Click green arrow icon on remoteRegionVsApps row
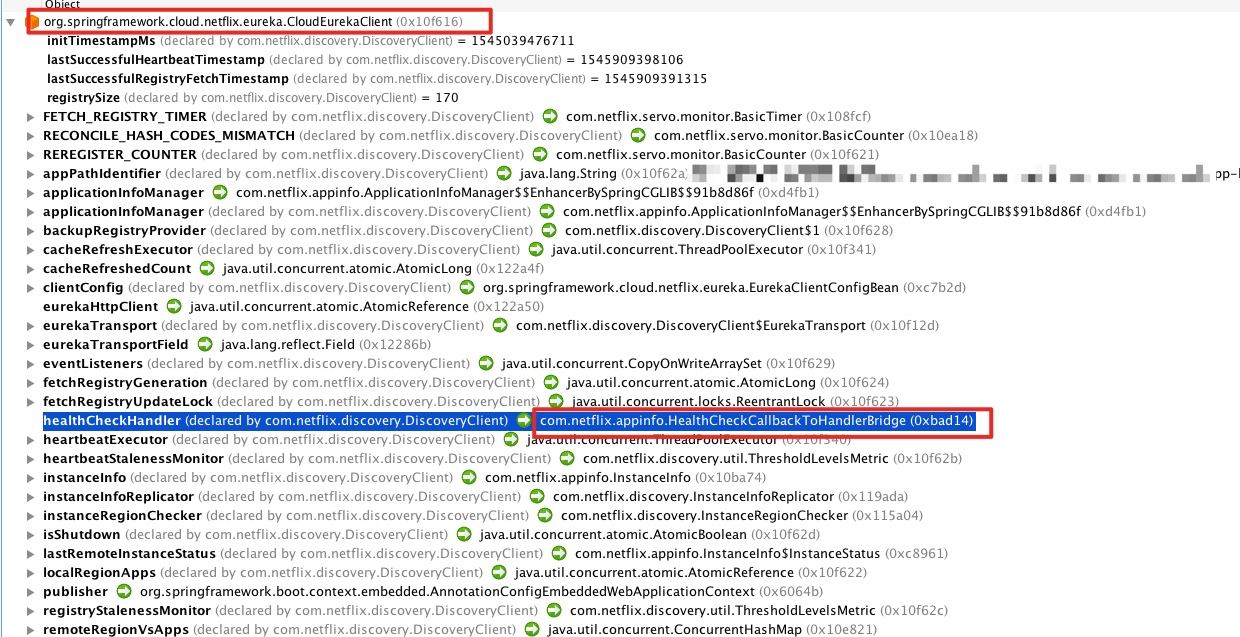1240x637 pixels. [532, 629]
